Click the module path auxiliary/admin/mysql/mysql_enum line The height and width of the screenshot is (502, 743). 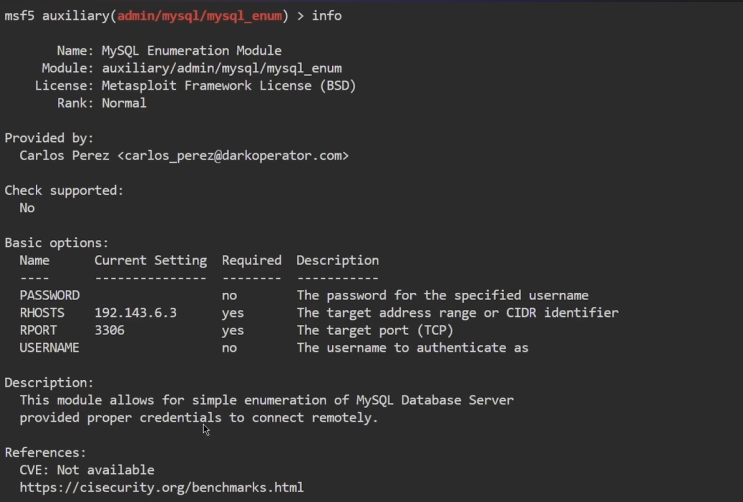(221, 68)
